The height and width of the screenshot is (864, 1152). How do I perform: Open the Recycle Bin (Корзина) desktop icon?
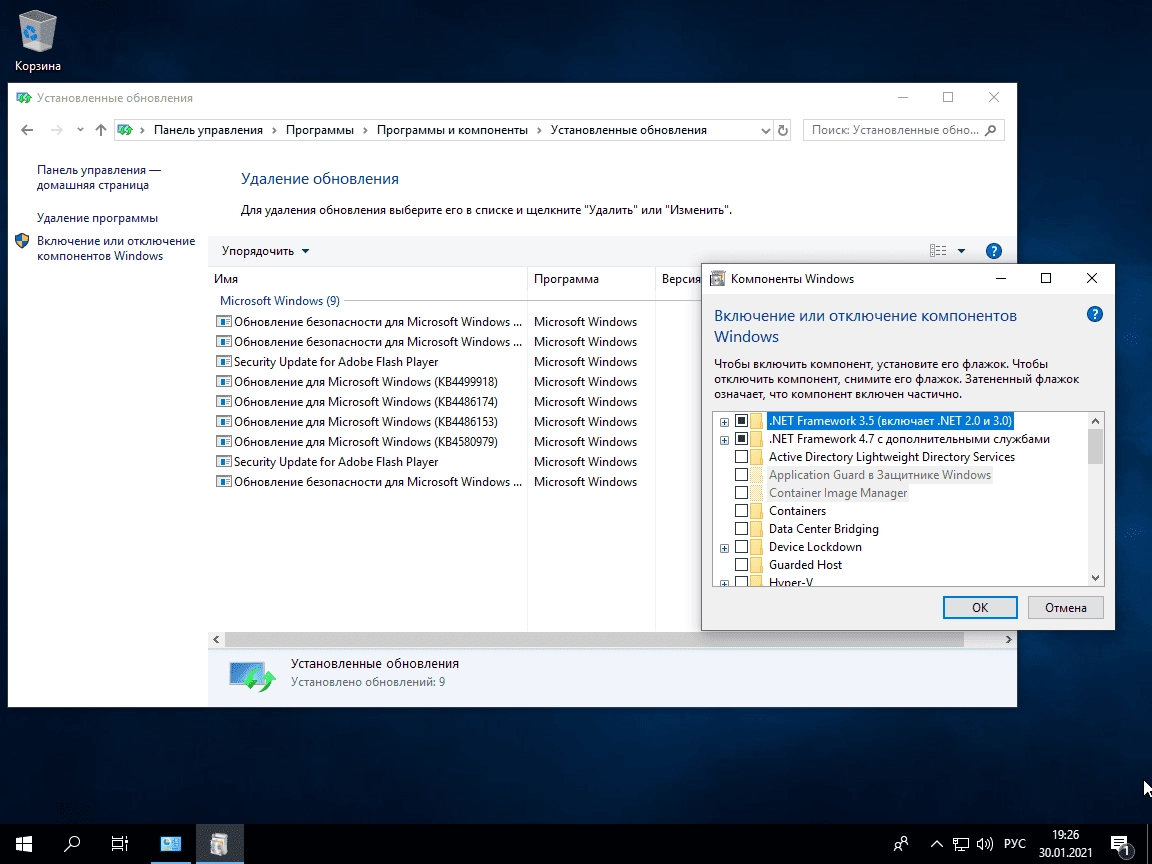(37, 41)
